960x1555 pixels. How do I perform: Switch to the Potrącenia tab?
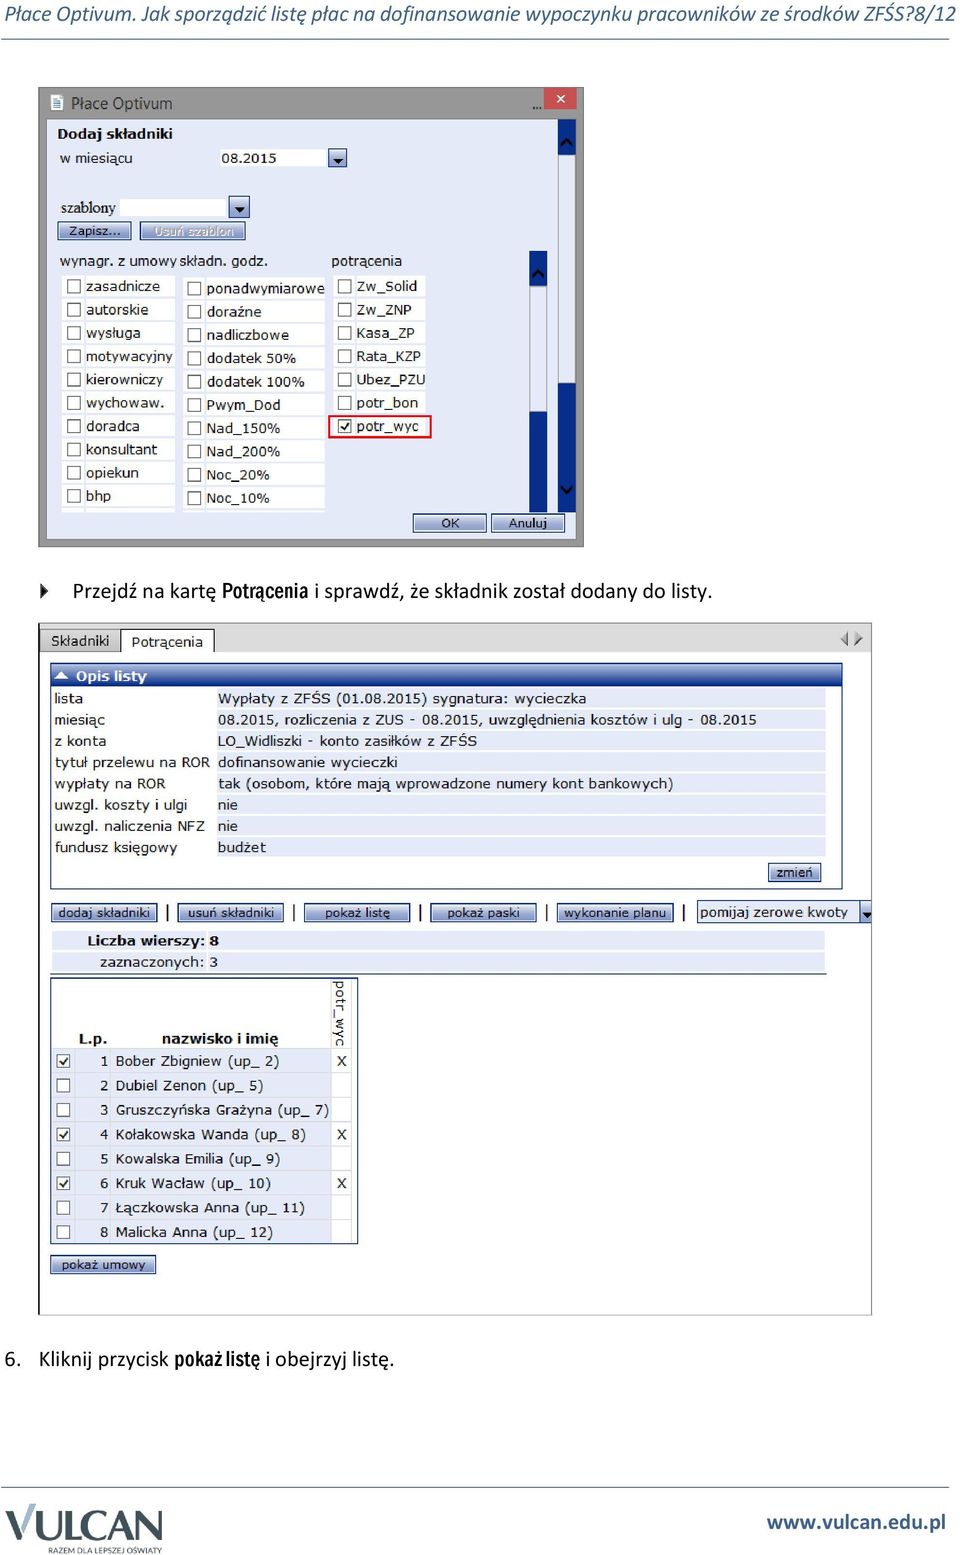[167, 642]
